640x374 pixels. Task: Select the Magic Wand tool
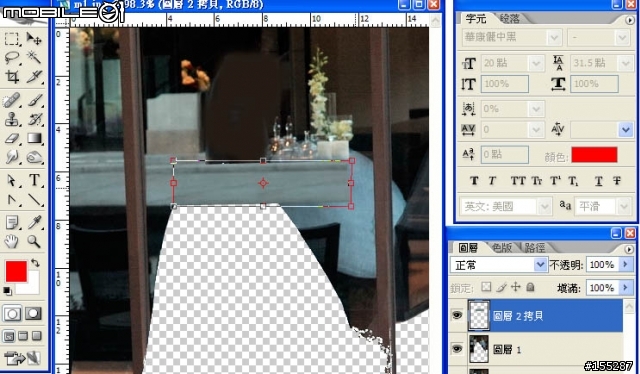(x=34, y=58)
